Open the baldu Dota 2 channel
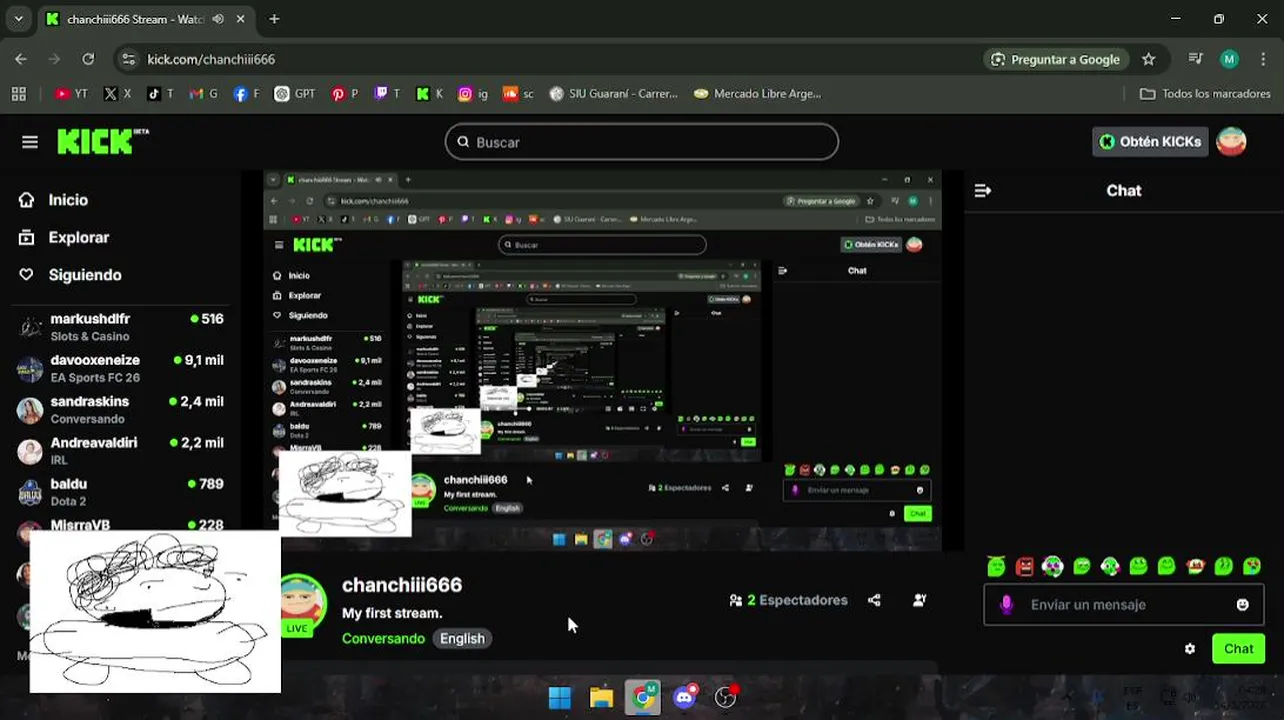This screenshot has width=1284, height=720. pos(122,492)
